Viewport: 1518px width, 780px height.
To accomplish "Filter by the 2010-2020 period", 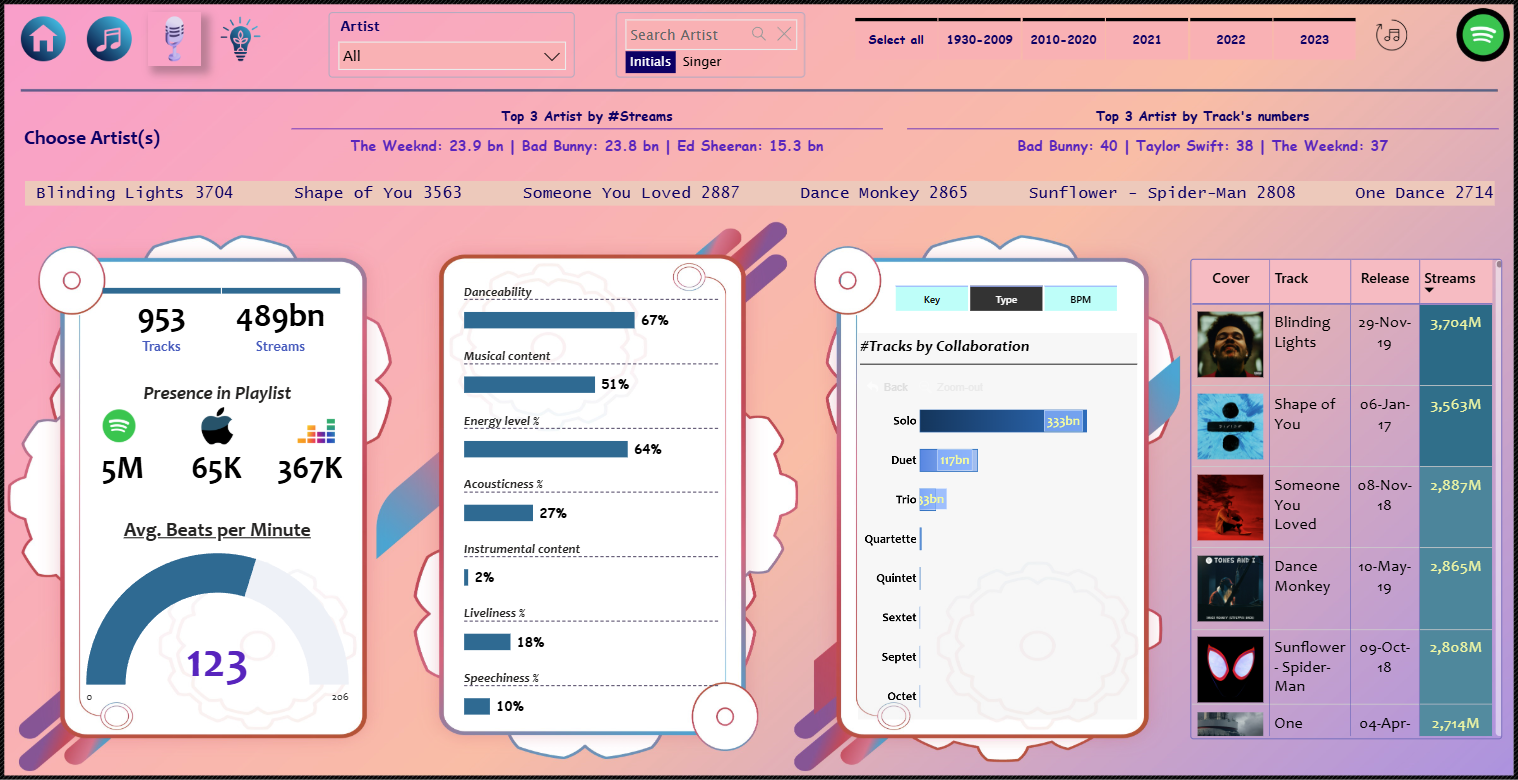I will 1063,40.
